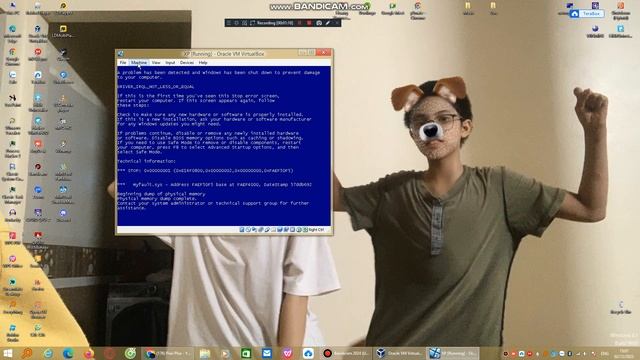Switch to the Bandicam taskbar button

point(345,353)
